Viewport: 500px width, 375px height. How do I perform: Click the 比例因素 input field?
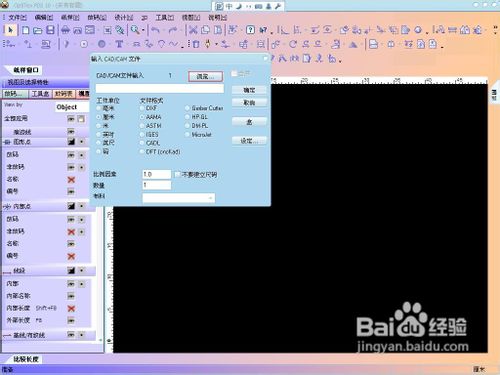click(157, 174)
